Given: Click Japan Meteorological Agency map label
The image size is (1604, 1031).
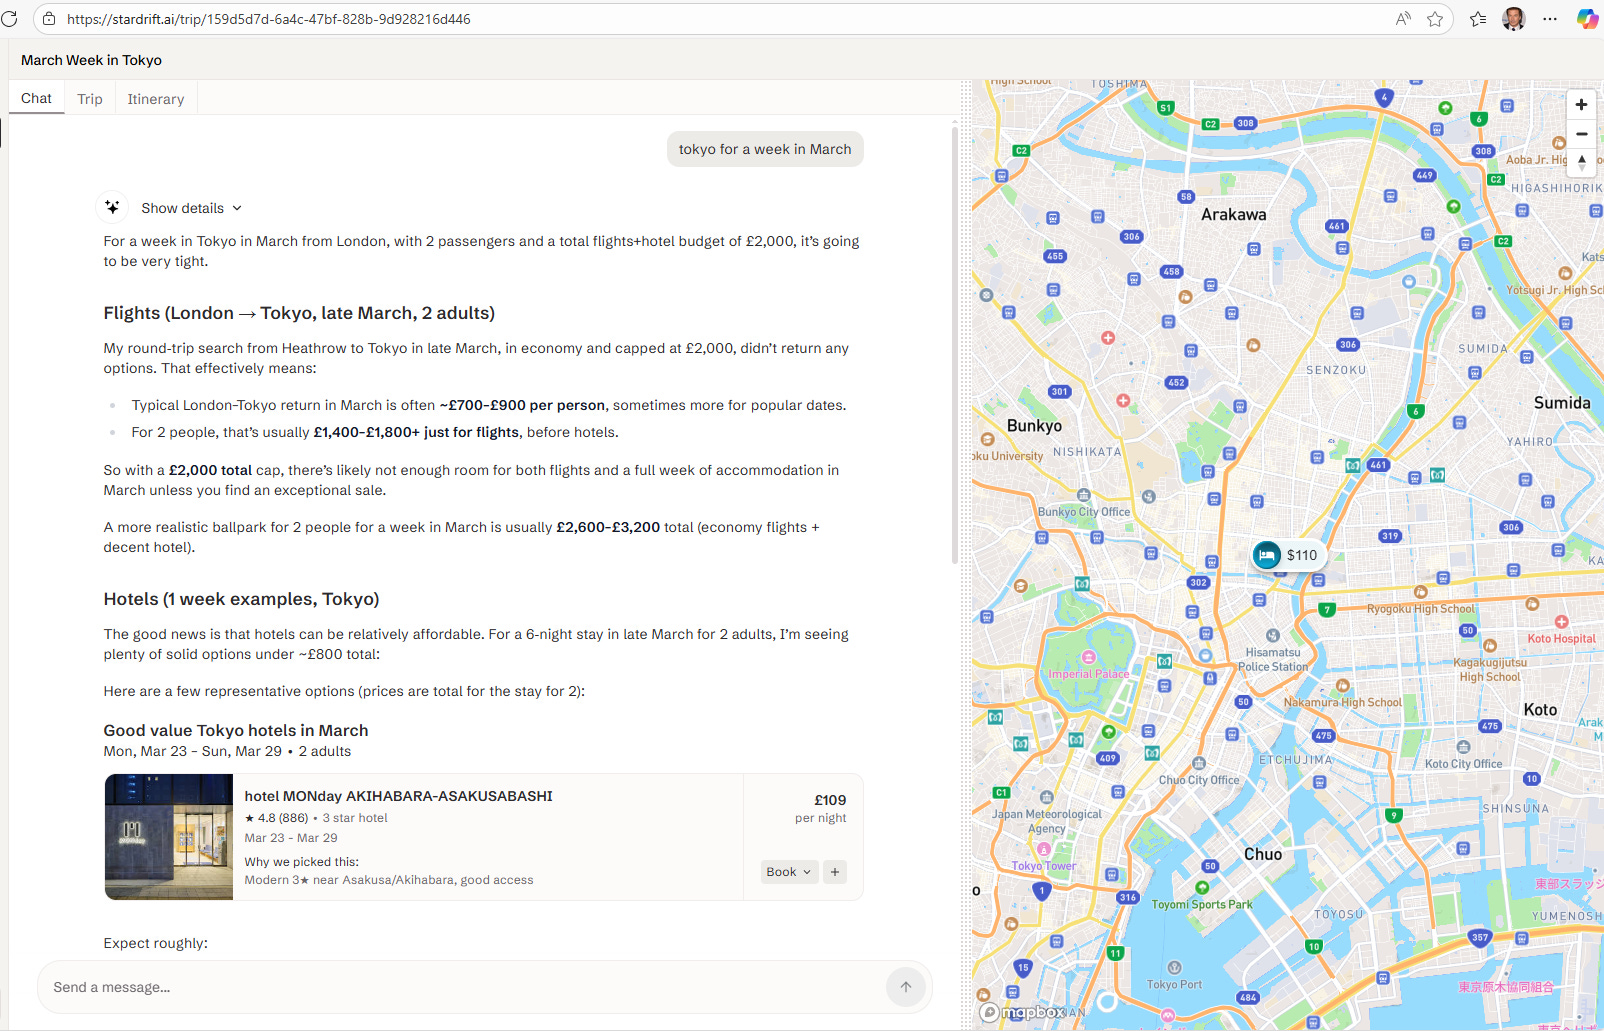Looking at the screenshot, I should (x=1046, y=821).
